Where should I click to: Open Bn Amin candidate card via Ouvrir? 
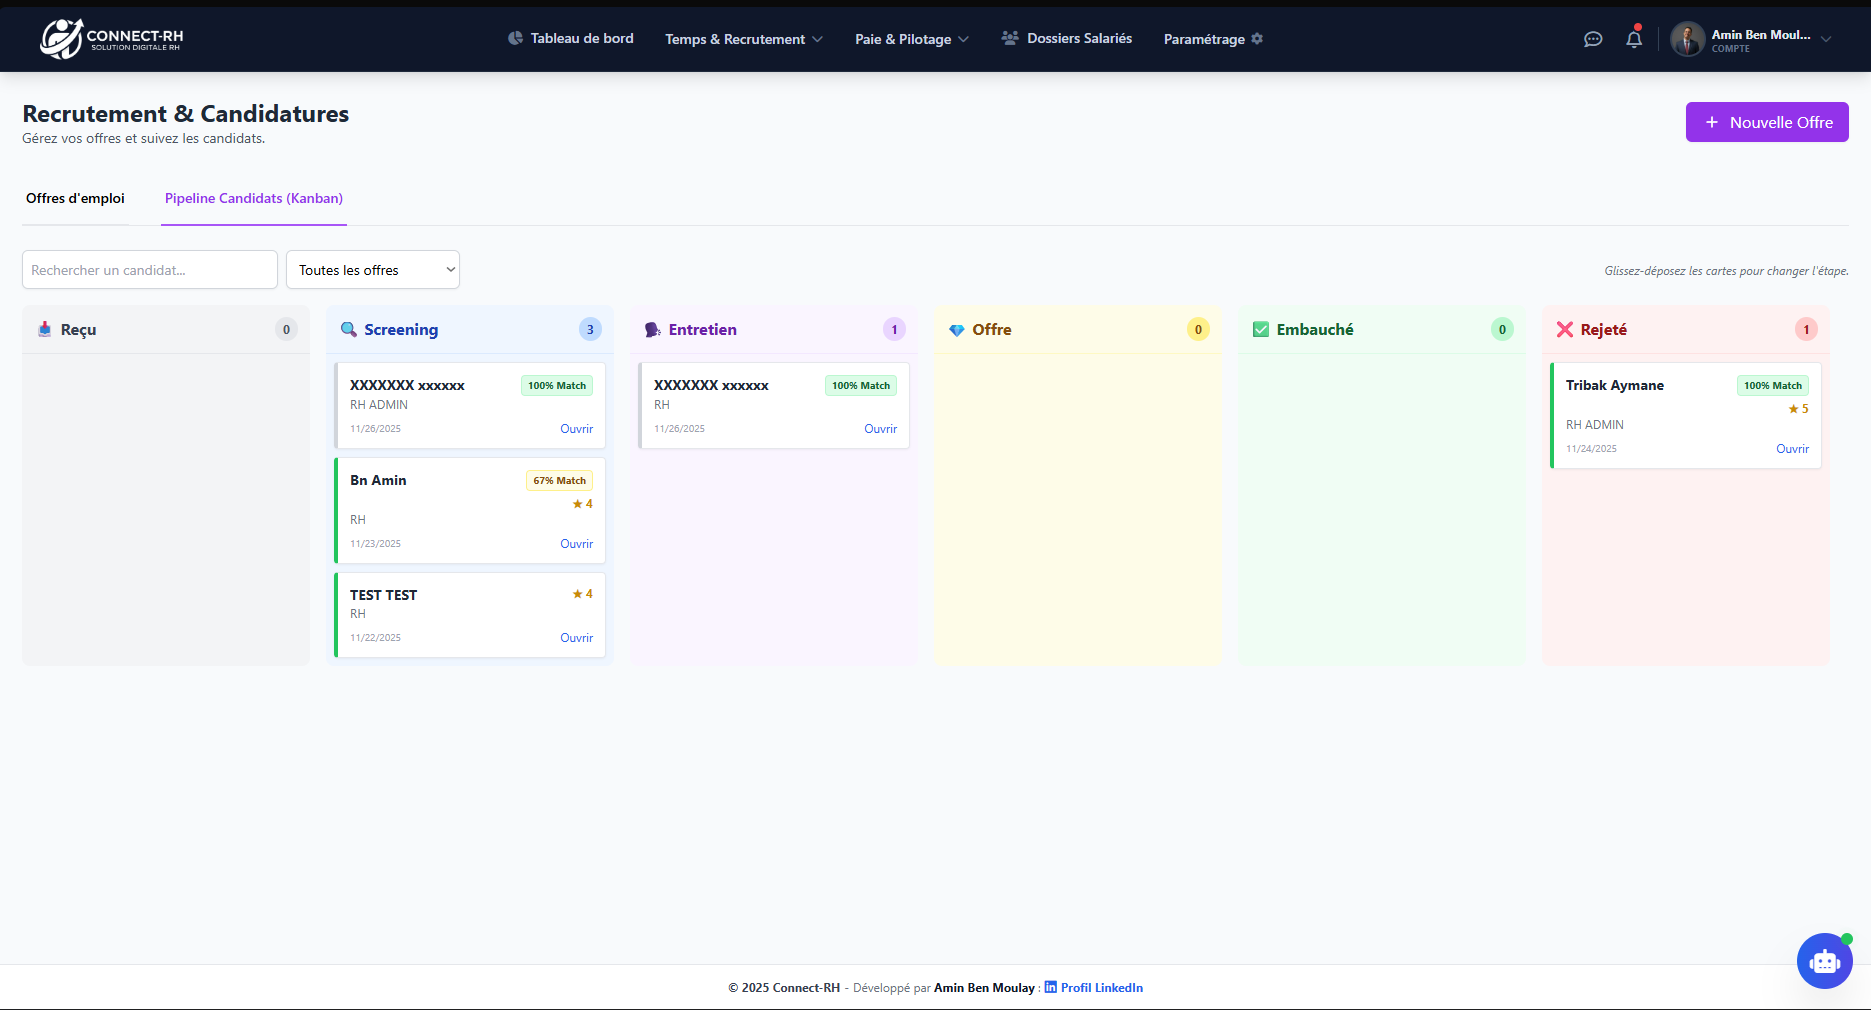(576, 544)
